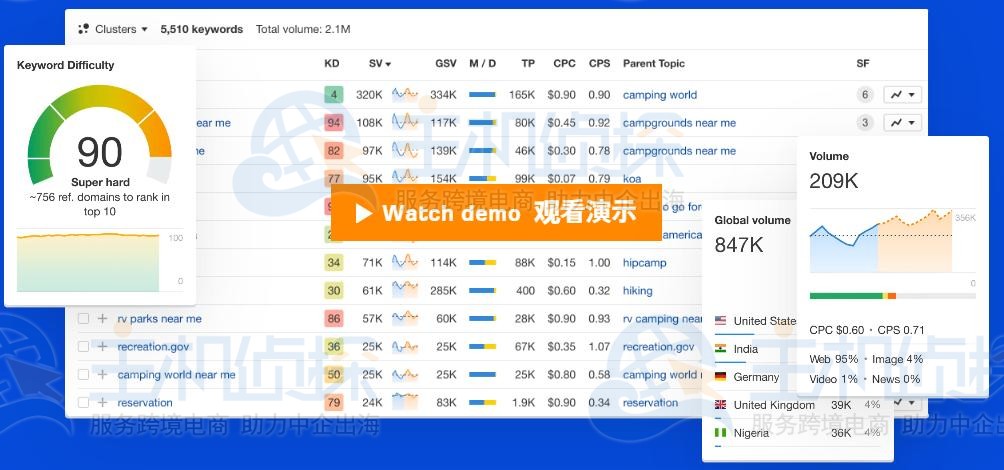This screenshot has width=1004, height=470.
Task: Check the box next to reservation keyword
Action: pos(84,403)
